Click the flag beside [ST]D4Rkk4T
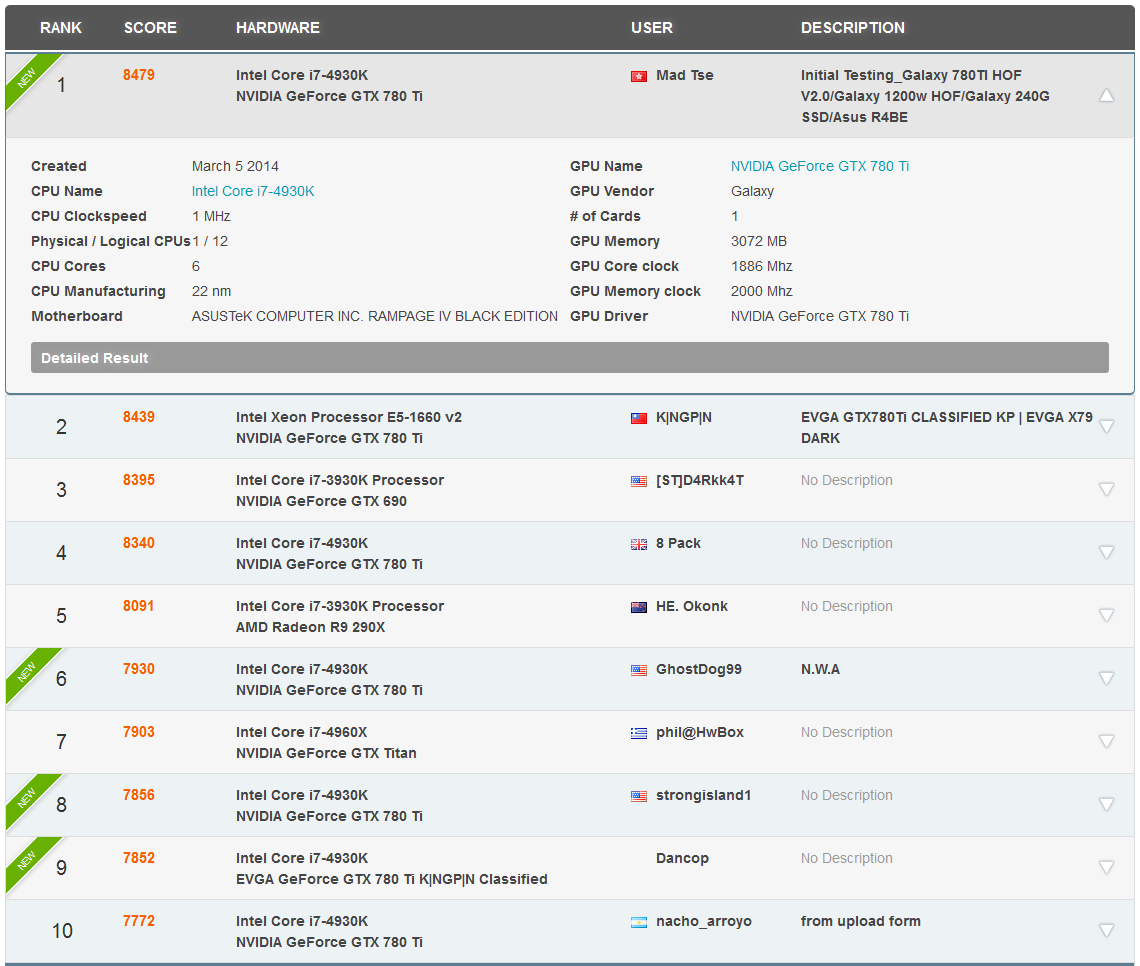1140x966 pixels. [x=639, y=481]
